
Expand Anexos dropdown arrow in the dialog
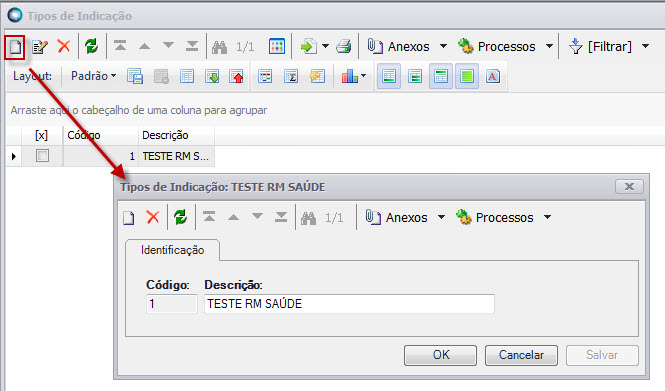click(441, 217)
